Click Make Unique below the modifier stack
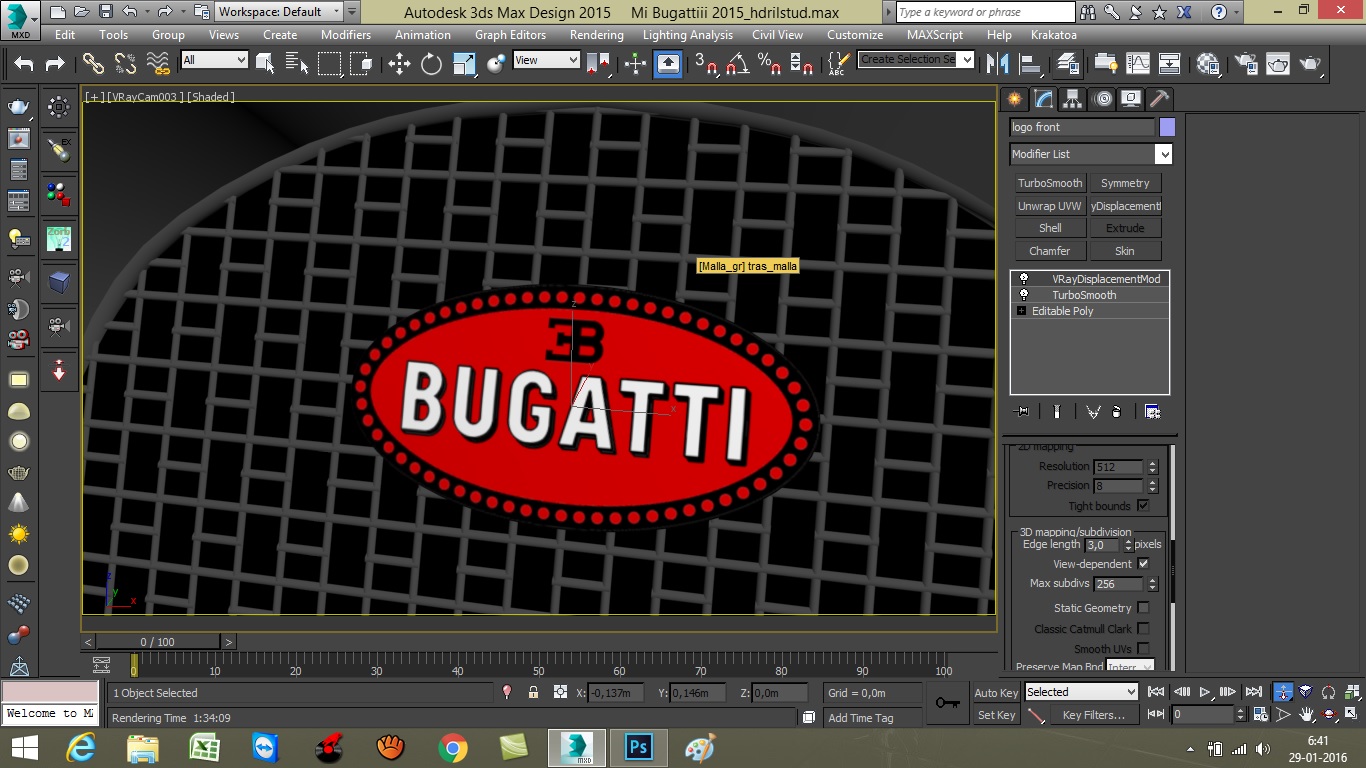1366x768 pixels. coord(1093,412)
